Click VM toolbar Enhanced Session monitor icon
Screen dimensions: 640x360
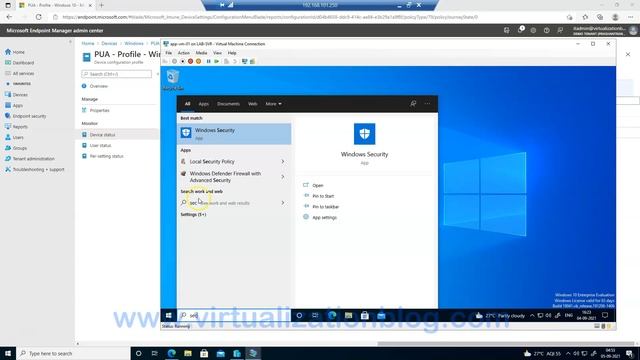[244, 61]
